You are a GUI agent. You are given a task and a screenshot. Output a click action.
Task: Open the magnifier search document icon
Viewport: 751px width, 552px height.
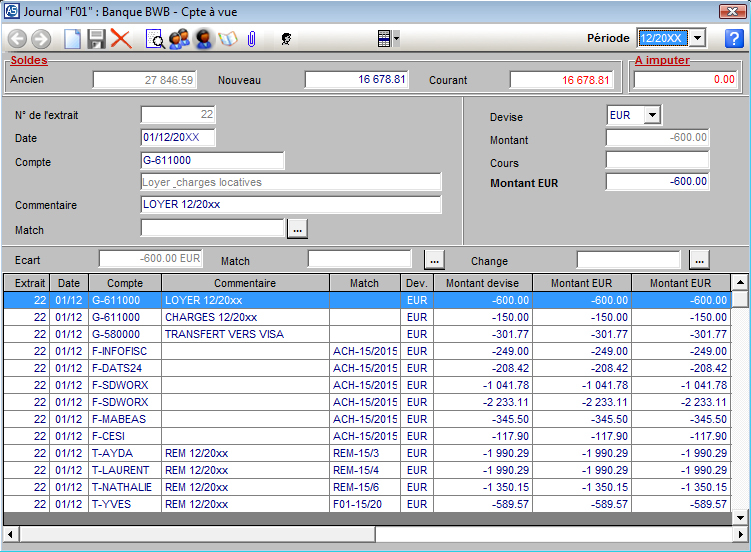[x=155, y=39]
